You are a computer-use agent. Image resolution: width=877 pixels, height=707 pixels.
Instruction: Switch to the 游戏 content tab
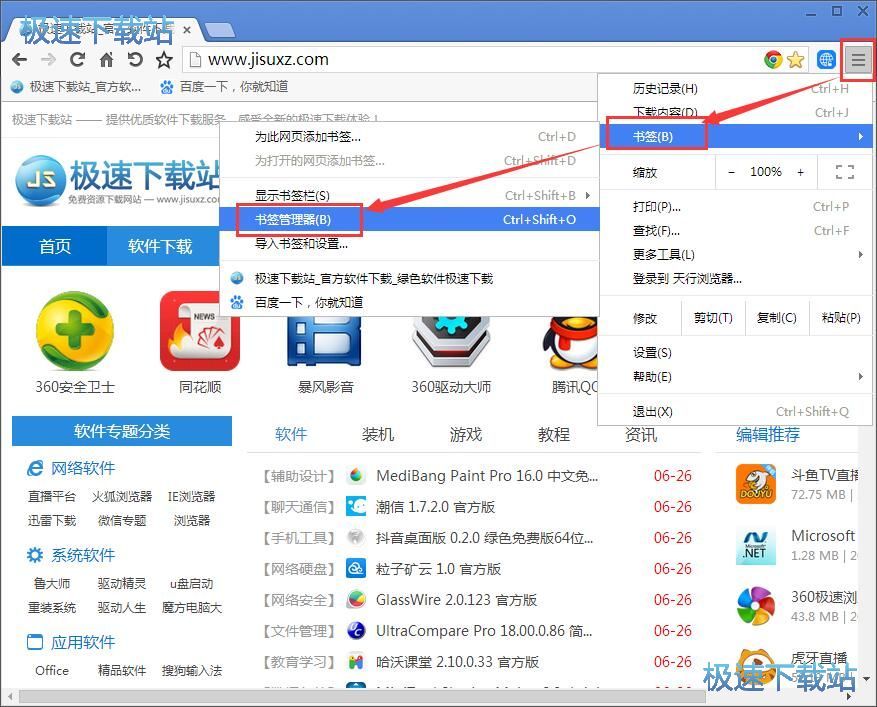coord(466,434)
